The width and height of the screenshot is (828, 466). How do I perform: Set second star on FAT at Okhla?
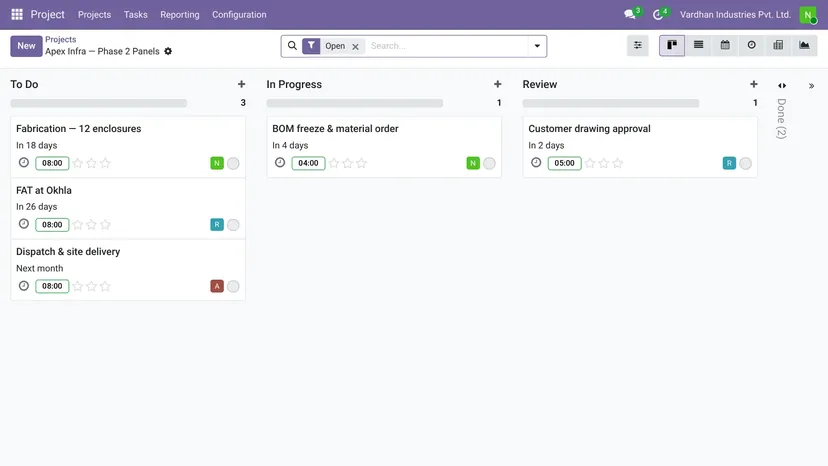(x=91, y=225)
